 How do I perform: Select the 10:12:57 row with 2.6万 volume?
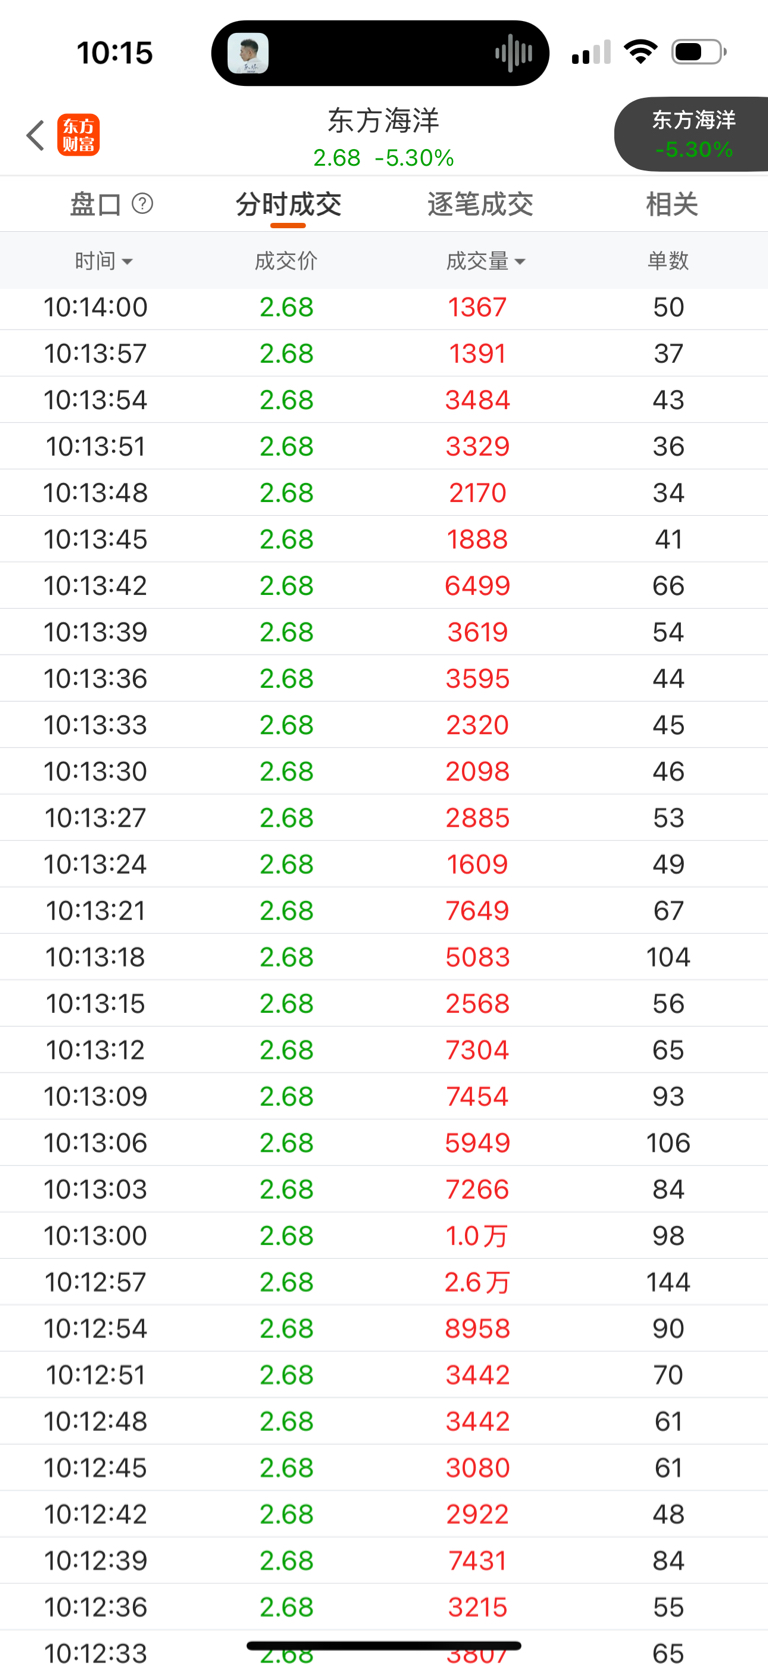pyautogui.click(x=384, y=1282)
